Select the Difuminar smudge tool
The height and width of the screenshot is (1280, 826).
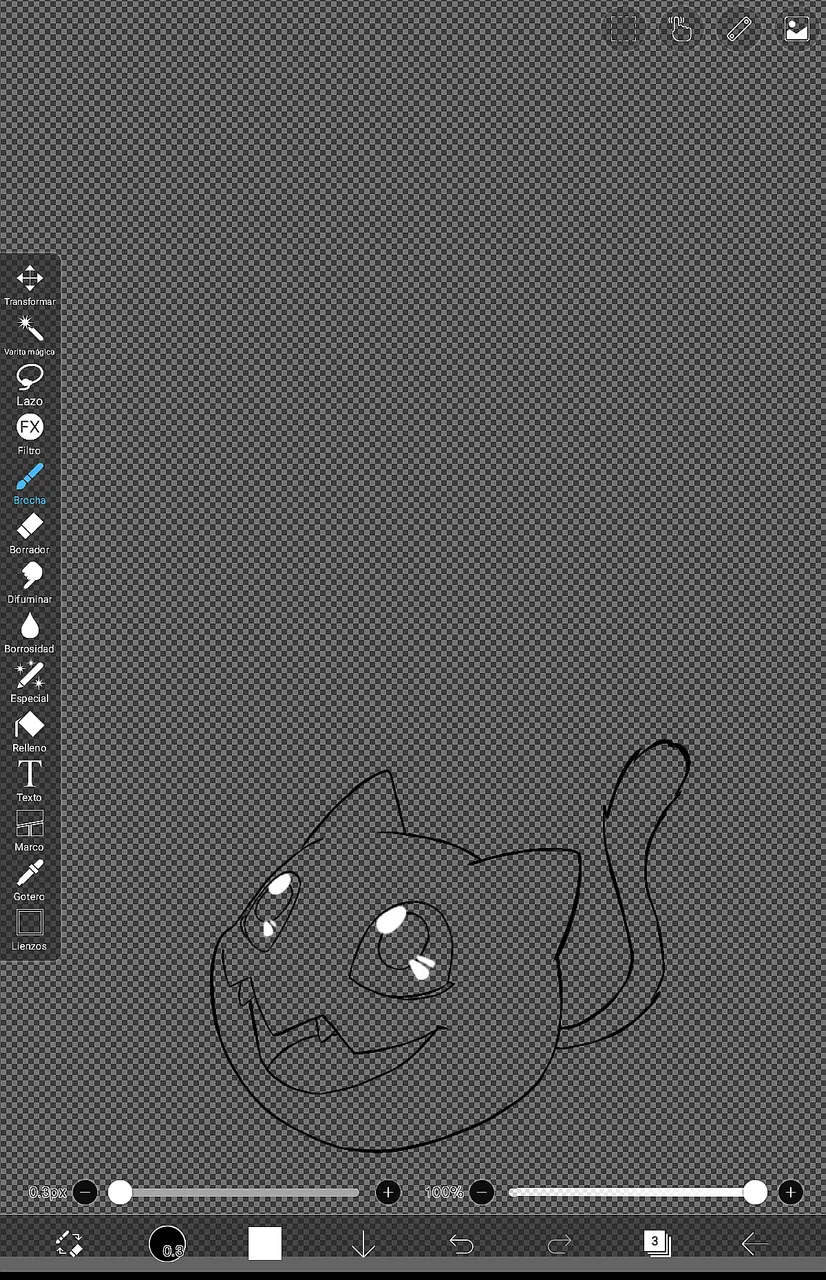tap(30, 582)
